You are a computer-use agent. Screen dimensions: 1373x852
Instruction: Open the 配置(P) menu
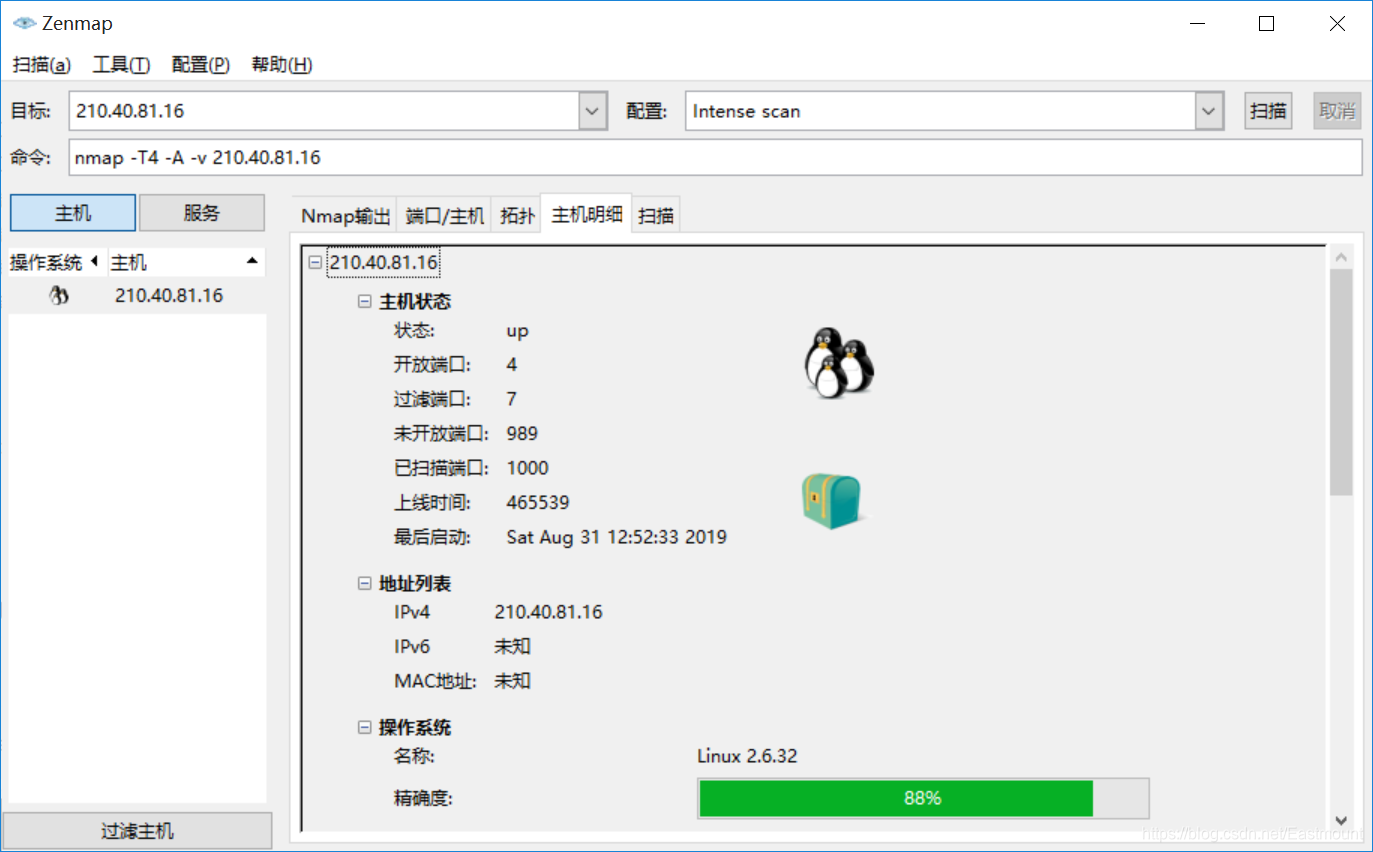point(201,65)
